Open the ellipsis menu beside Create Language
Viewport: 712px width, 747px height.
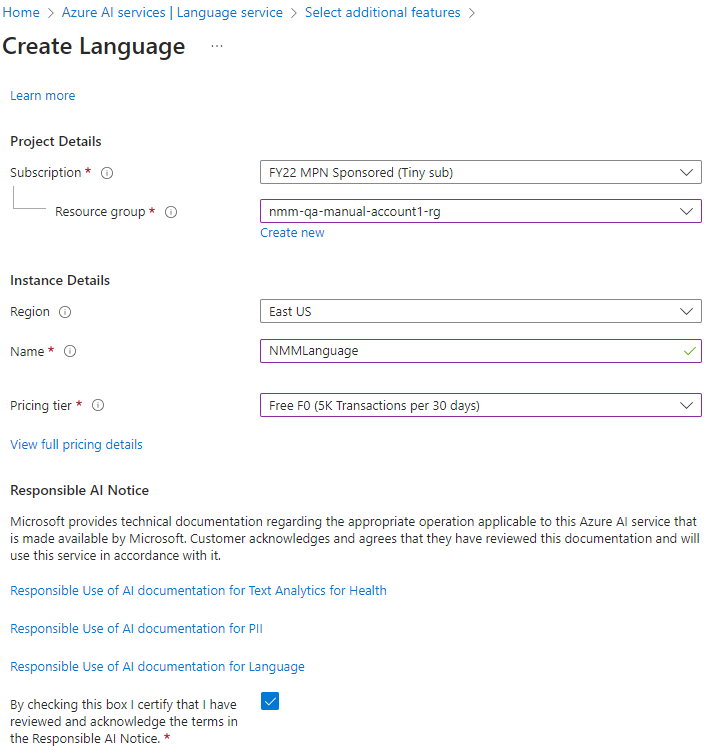(217, 46)
